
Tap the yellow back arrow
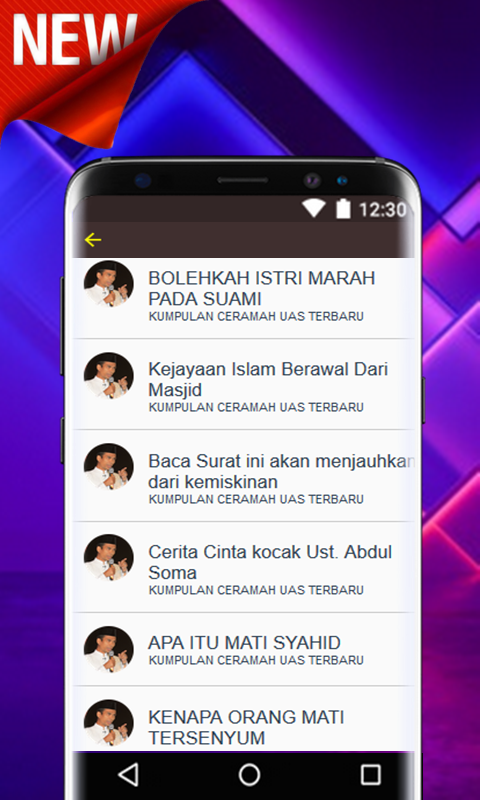pyautogui.click(x=93, y=240)
